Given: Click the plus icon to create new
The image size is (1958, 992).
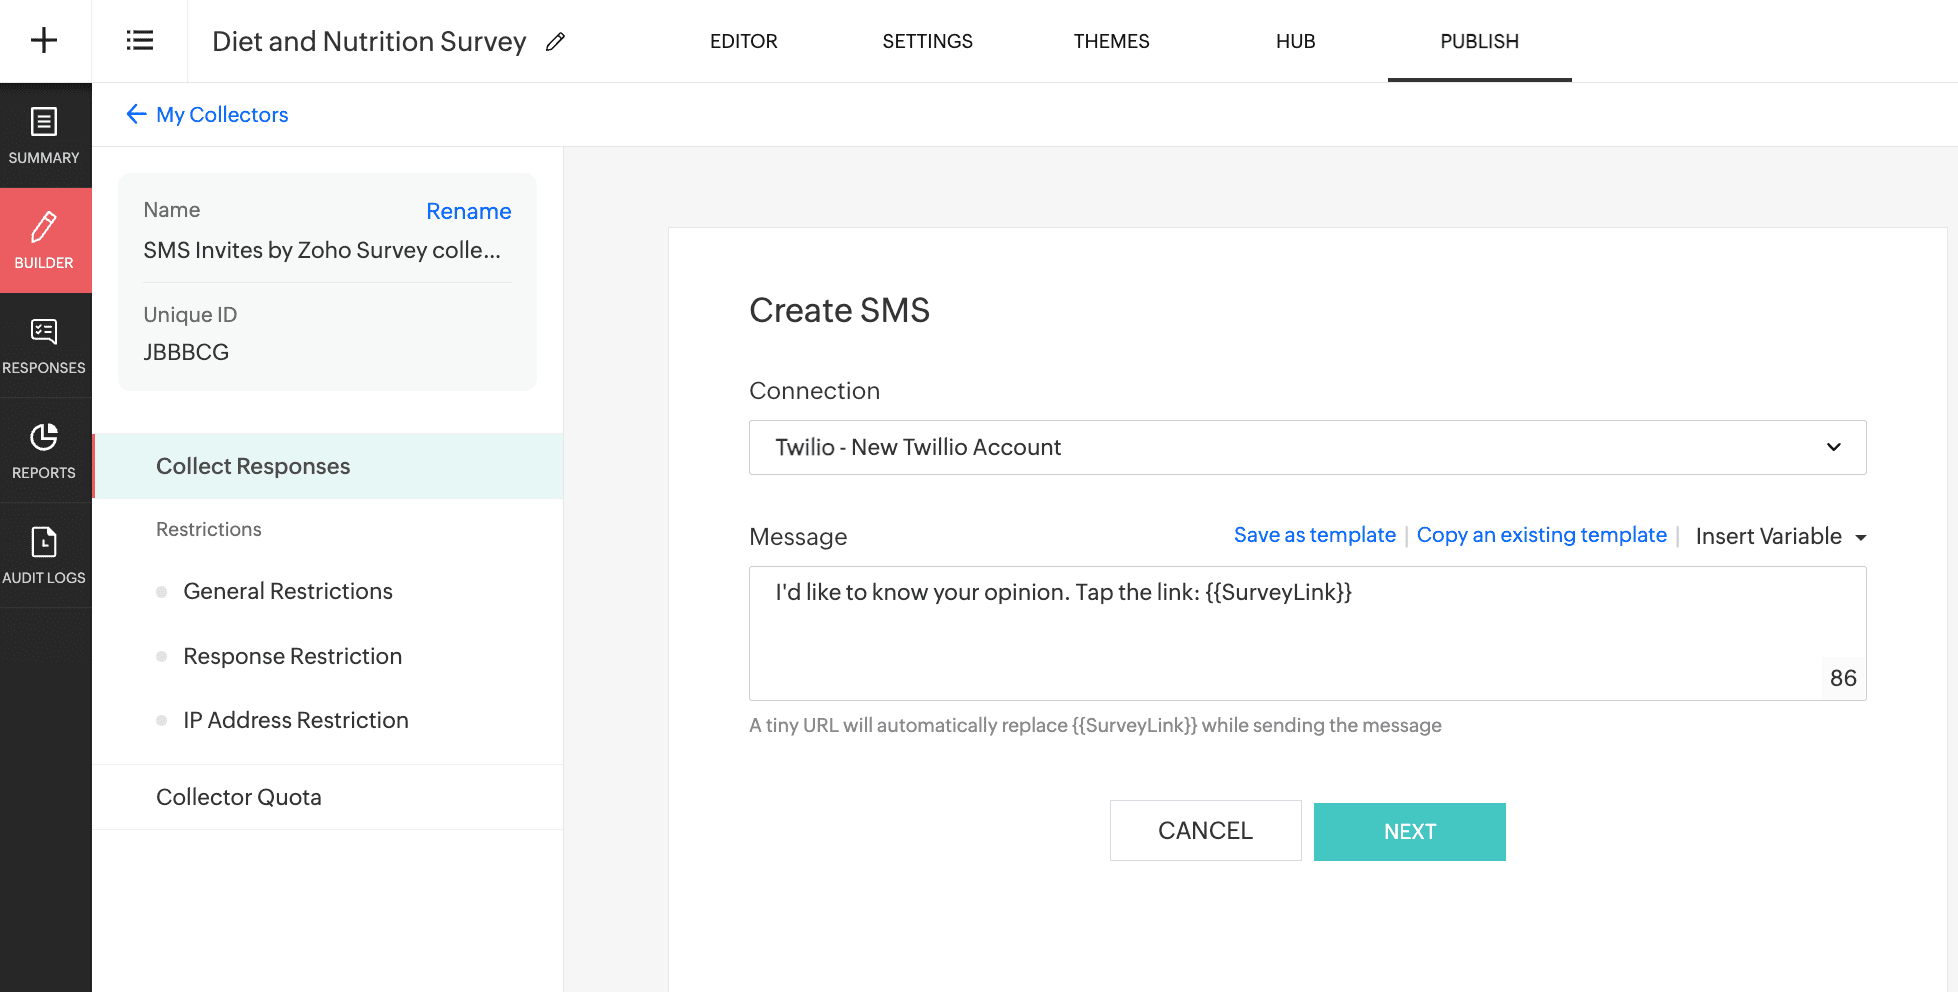Looking at the screenshot, I should 44,41.
